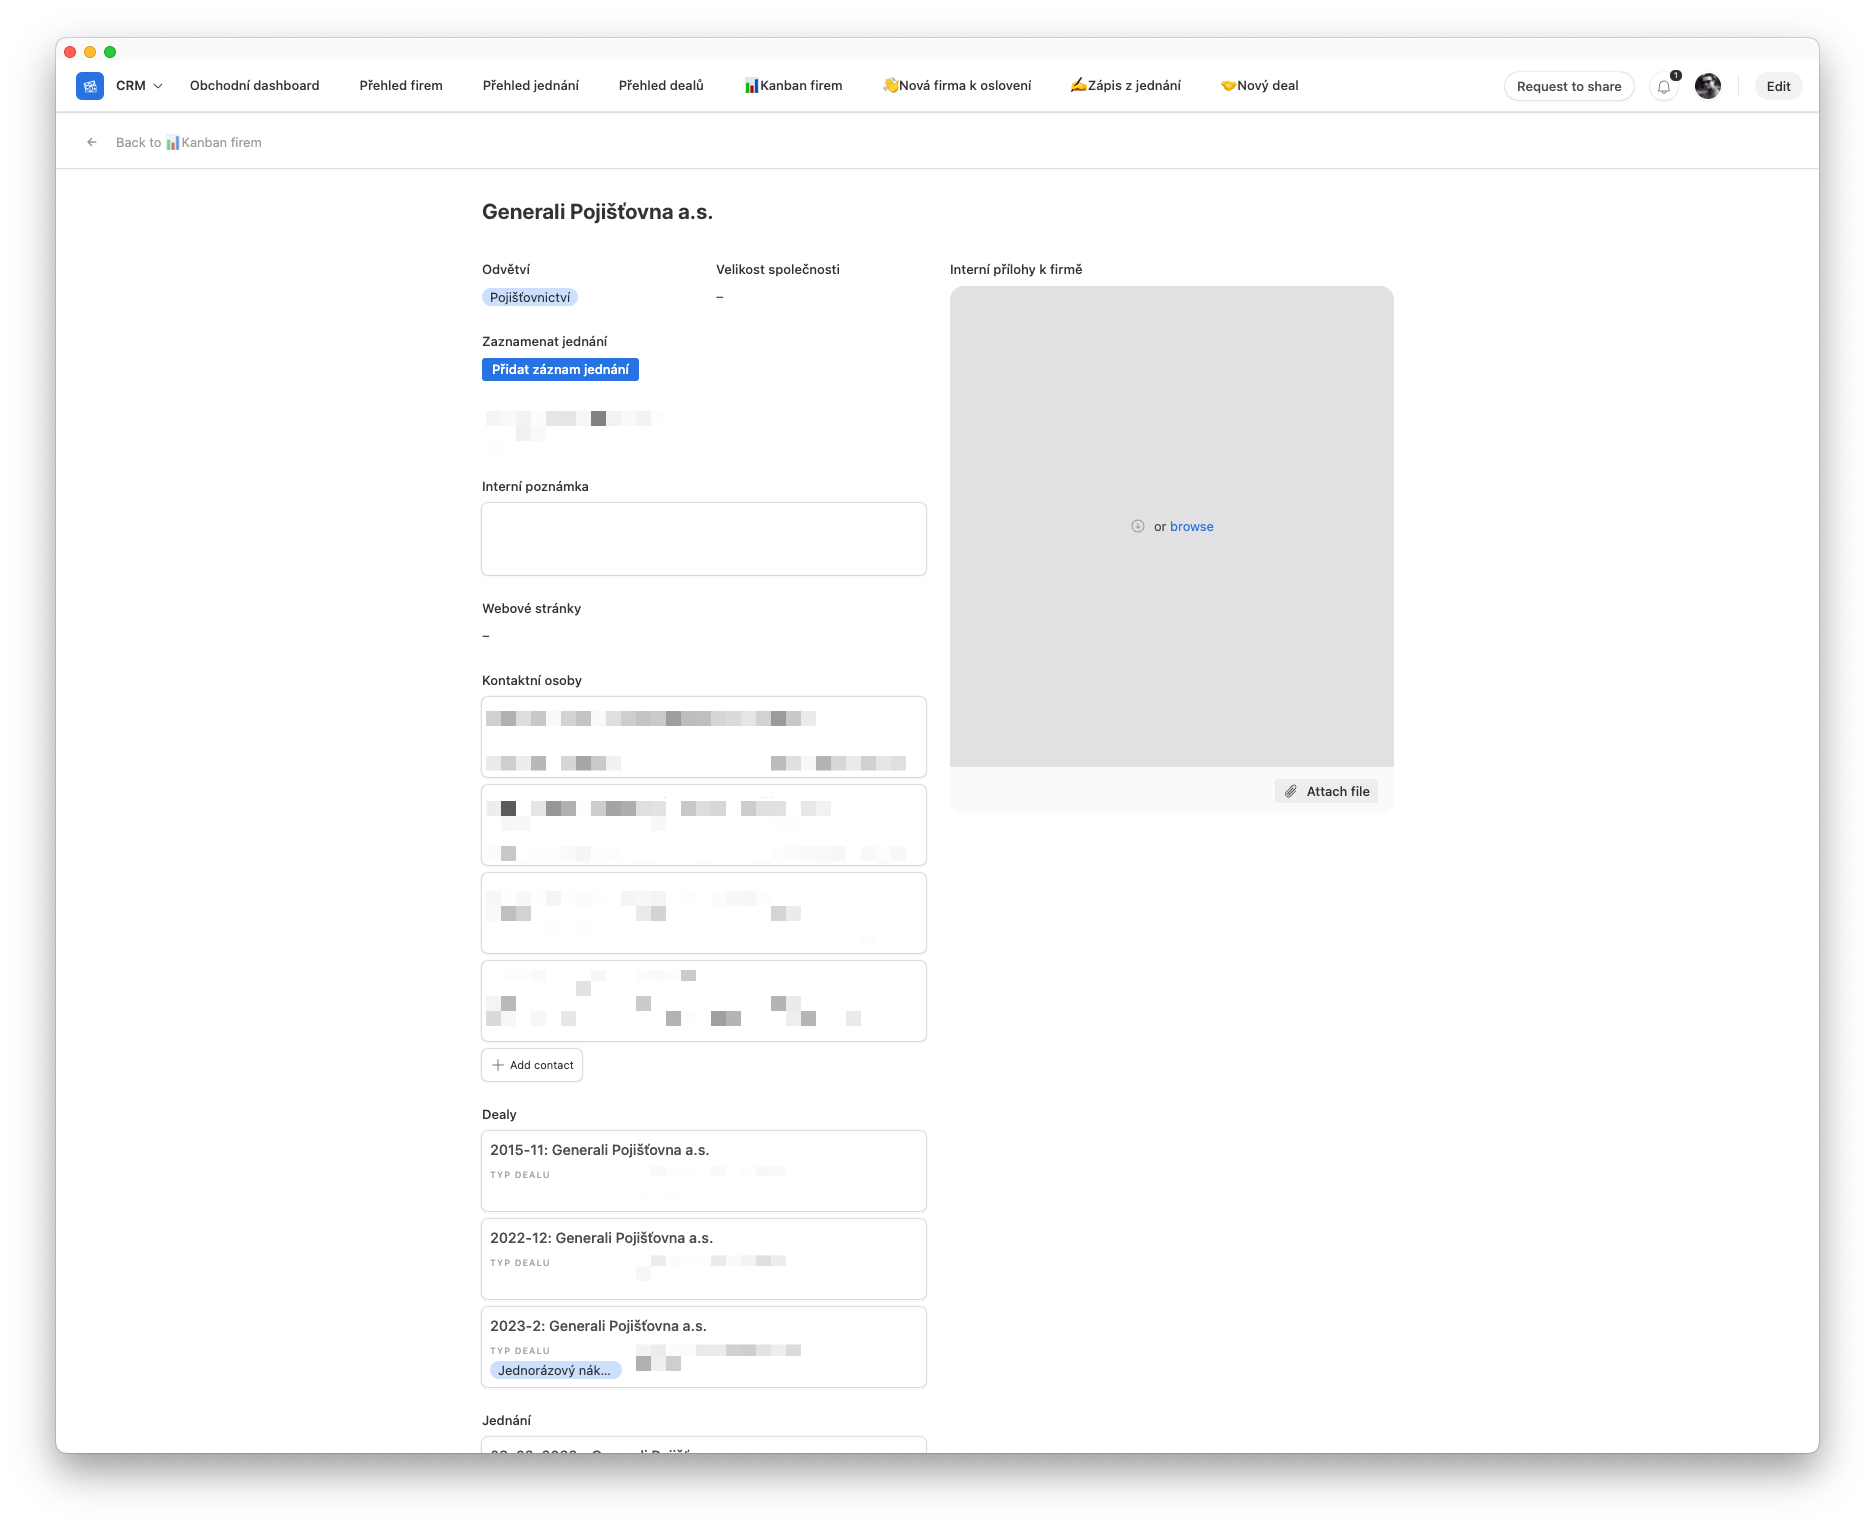
Task: Click the Interní poznámka label
Action: click(x=535, y=487)
